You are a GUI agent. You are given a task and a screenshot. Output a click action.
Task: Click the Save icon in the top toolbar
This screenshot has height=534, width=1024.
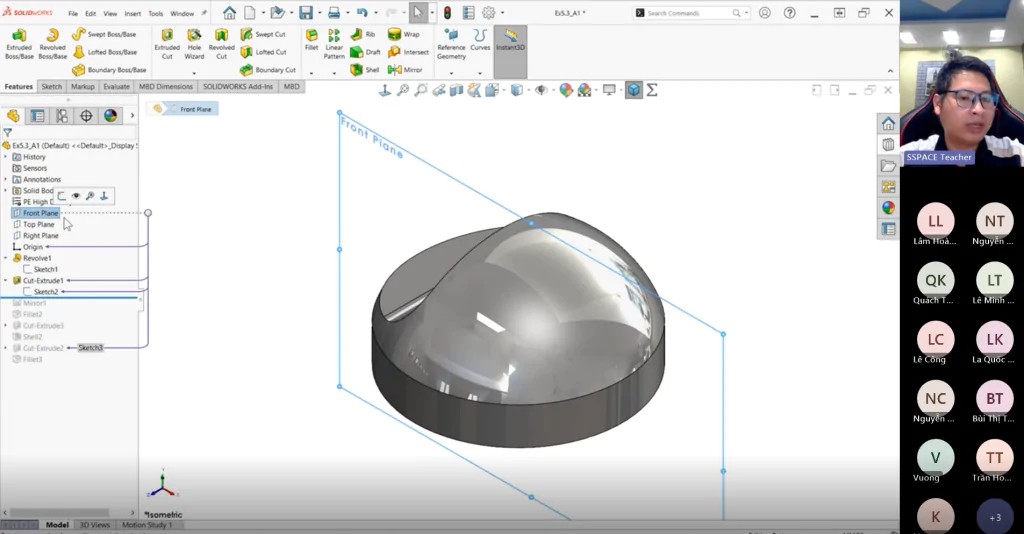click(x=306, y=12)
